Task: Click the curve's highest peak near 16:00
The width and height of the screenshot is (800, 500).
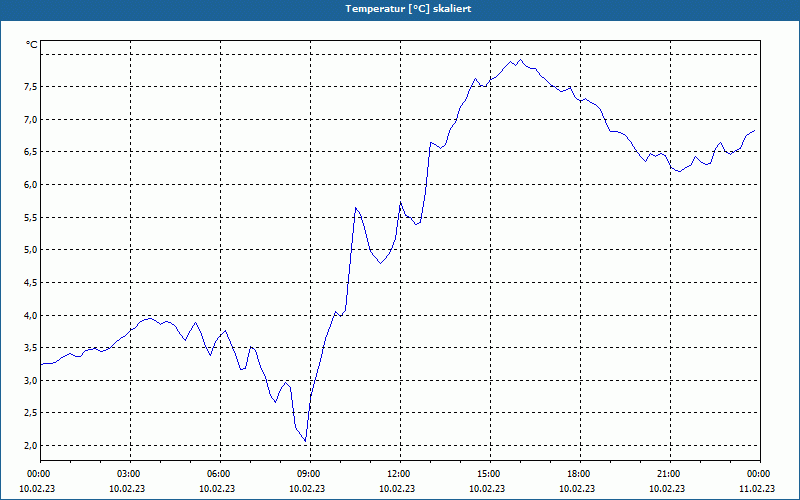Action: click(520, 60)
